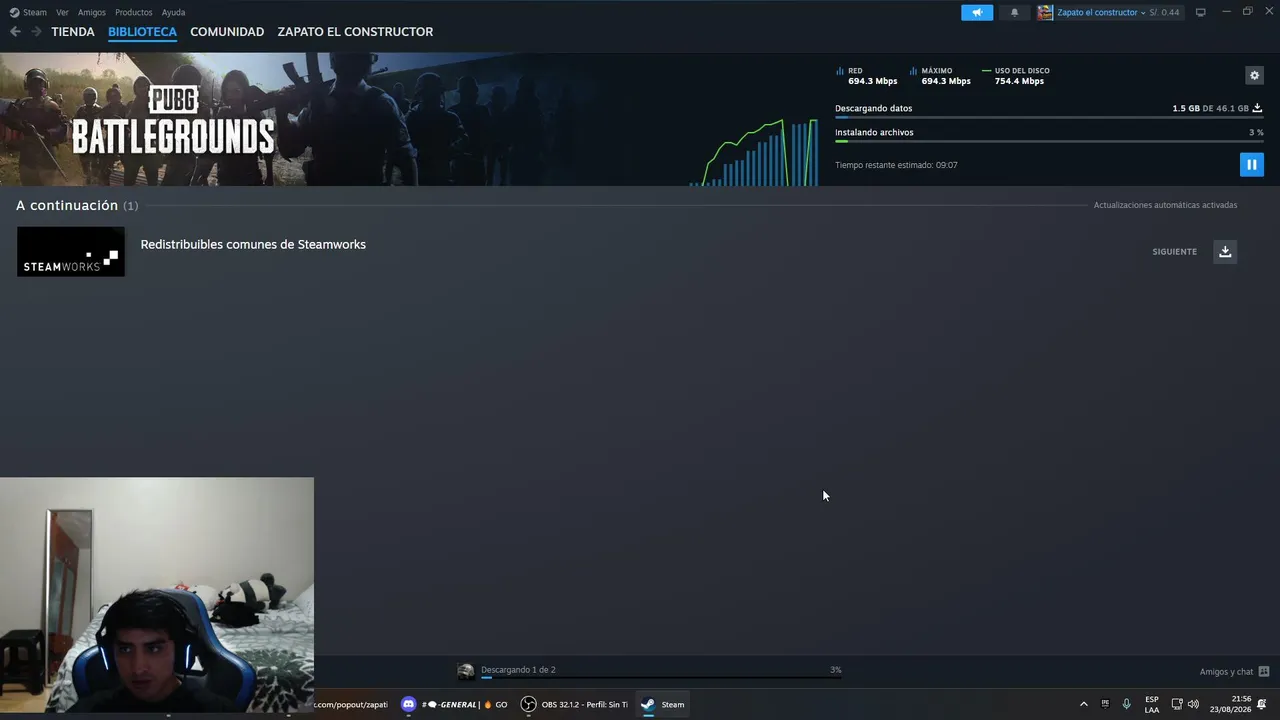Click the USO DEL DISCO statistic

tap(1017, 76)
